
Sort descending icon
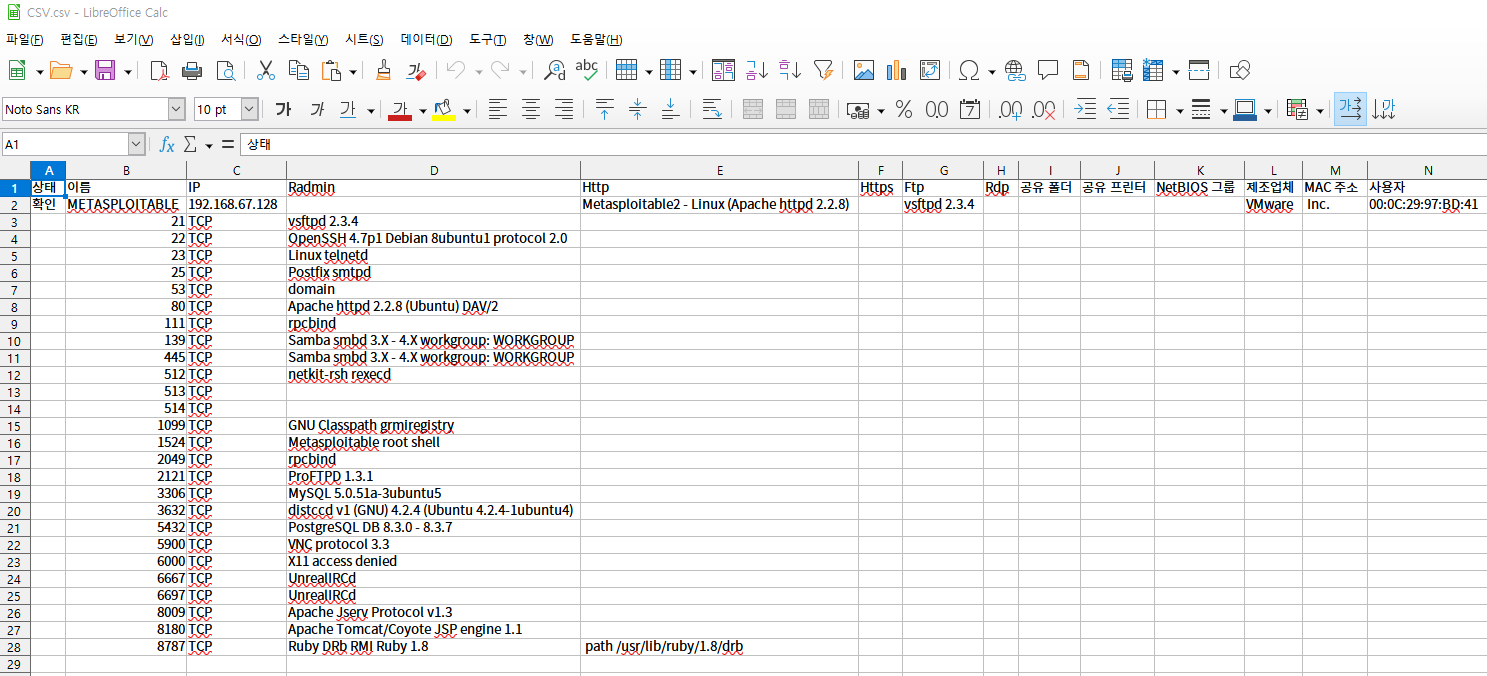pos(790,70)
